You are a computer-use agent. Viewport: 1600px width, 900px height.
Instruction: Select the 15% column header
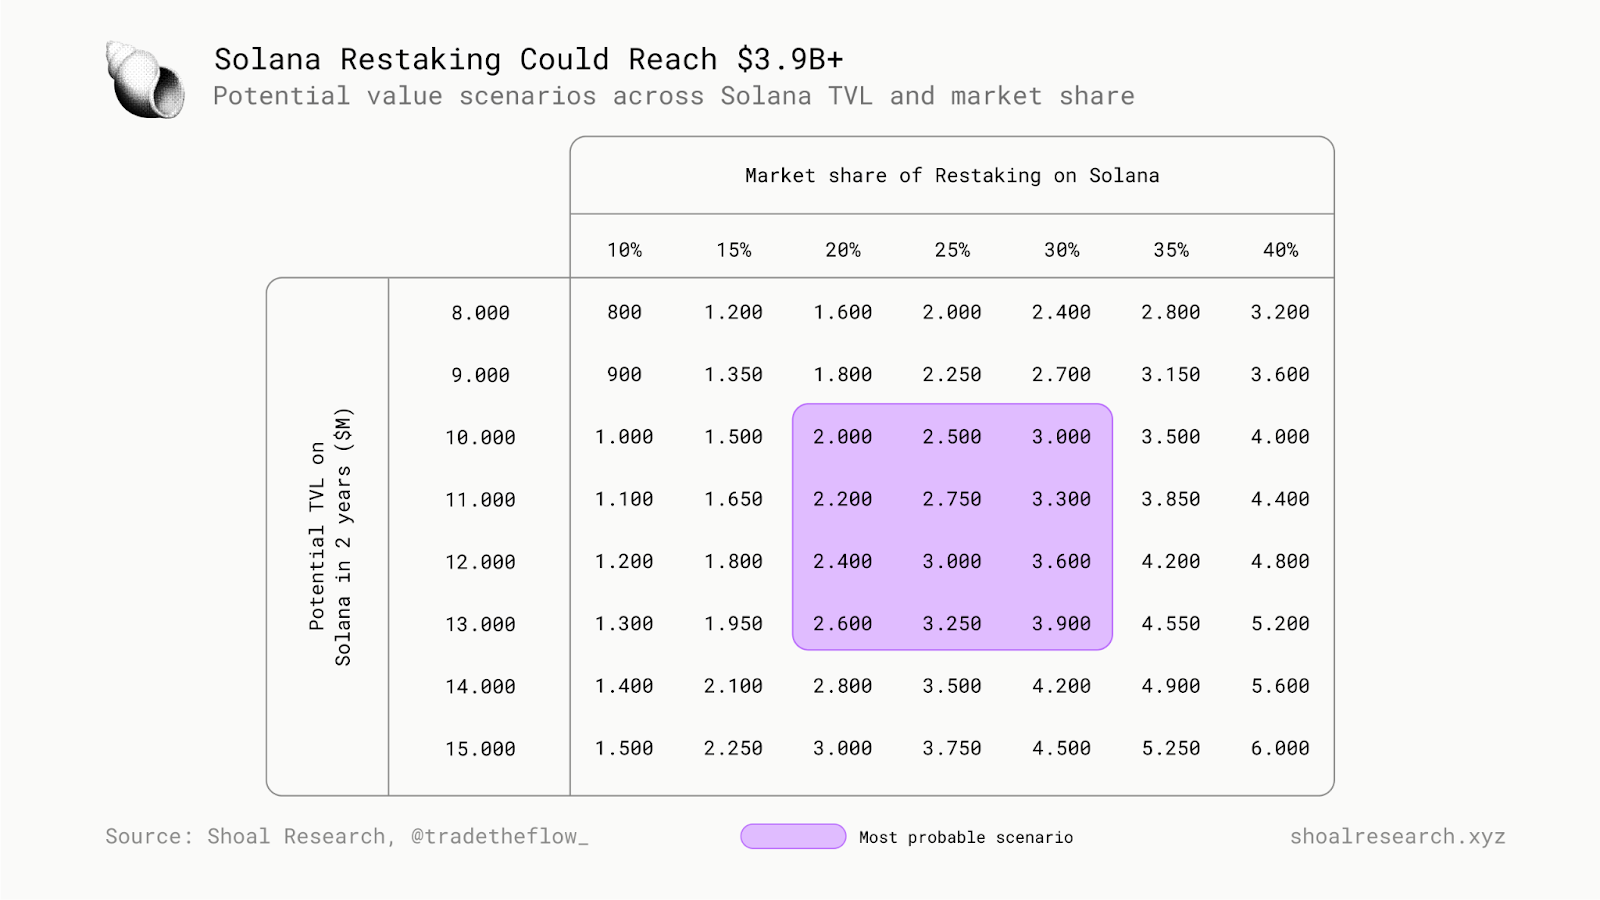point(733,250)
